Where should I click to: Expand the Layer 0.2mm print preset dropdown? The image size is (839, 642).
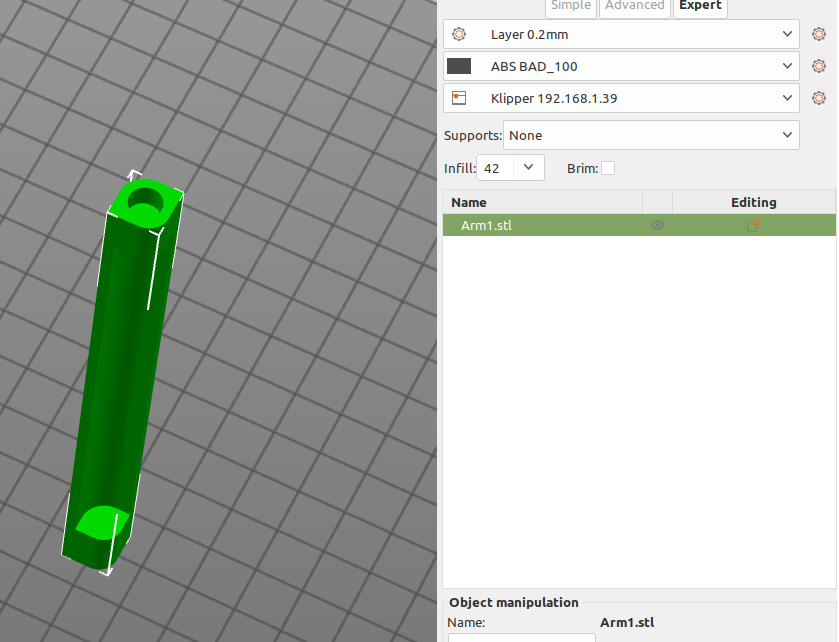point(786,34)
